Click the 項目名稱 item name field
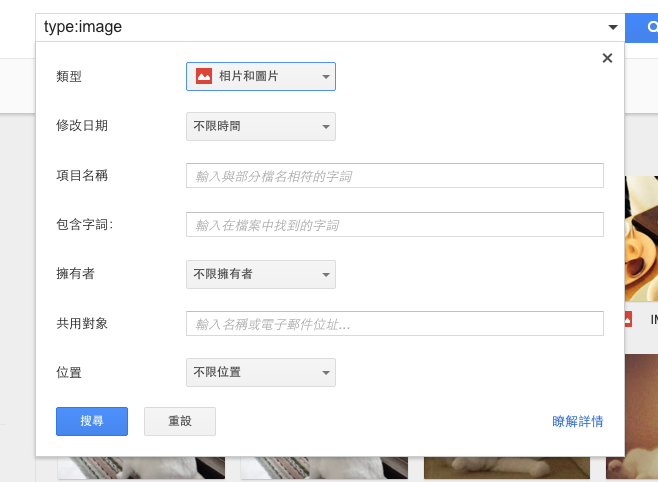The height and width of the screenshot is (482, 658). click(x=395, y=176)
